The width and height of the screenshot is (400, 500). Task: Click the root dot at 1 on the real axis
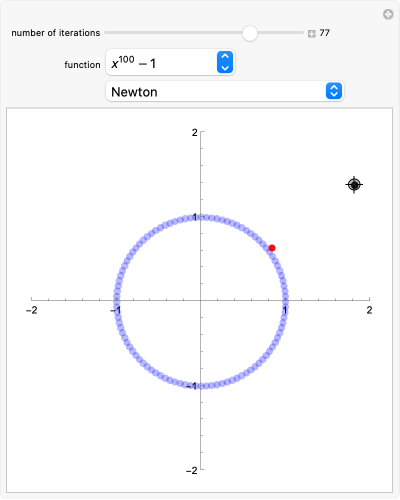285,300
